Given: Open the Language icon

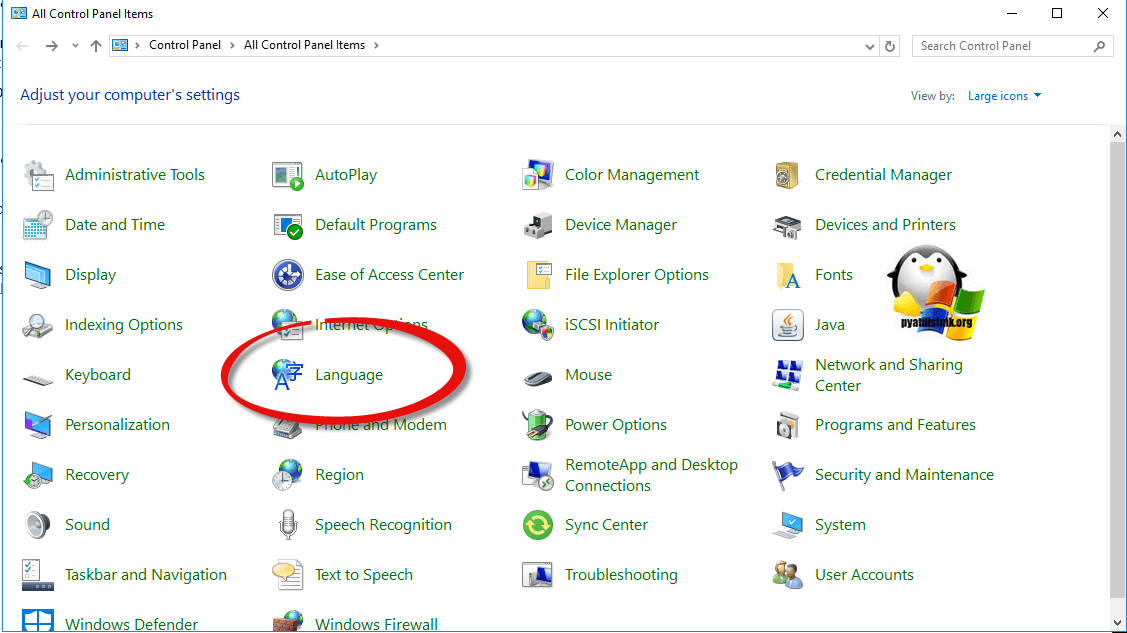Looking at the screenshot, I should pos(287,375).
